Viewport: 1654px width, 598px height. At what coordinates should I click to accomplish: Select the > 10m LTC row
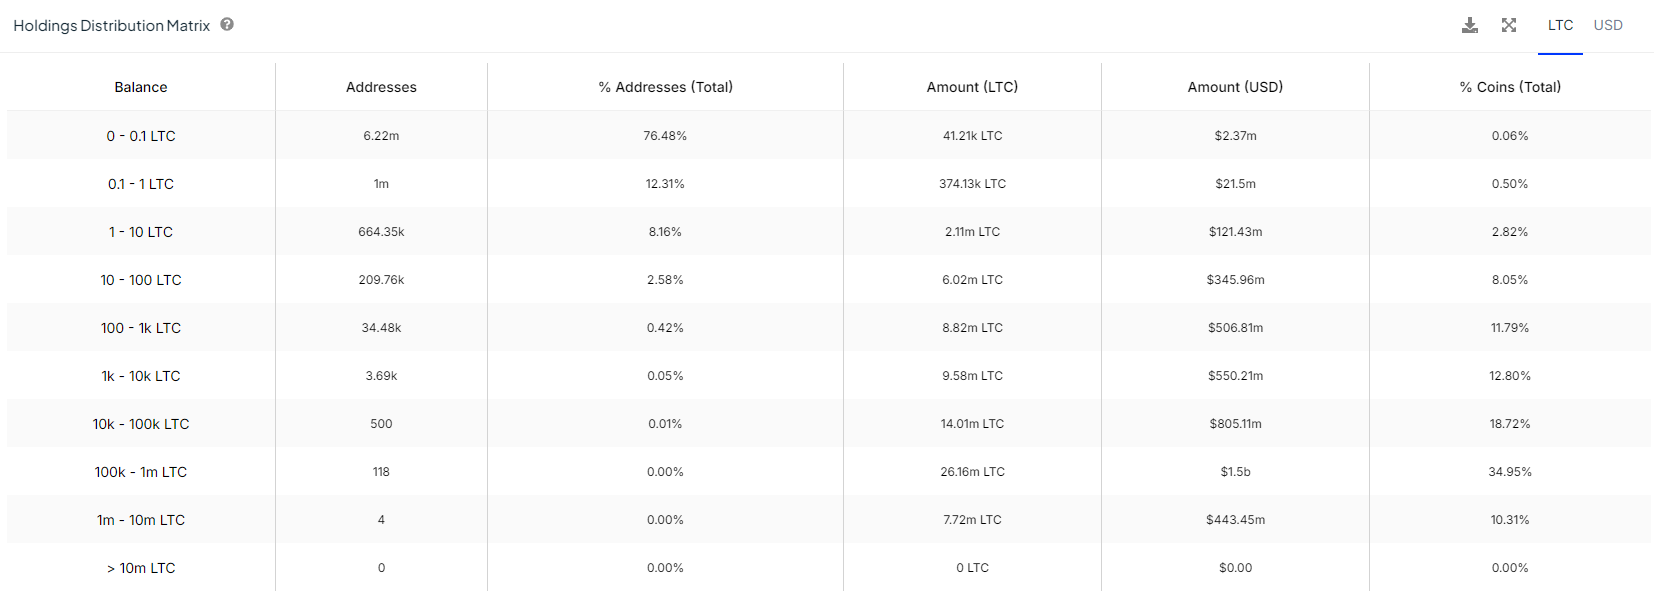(141, 568)
